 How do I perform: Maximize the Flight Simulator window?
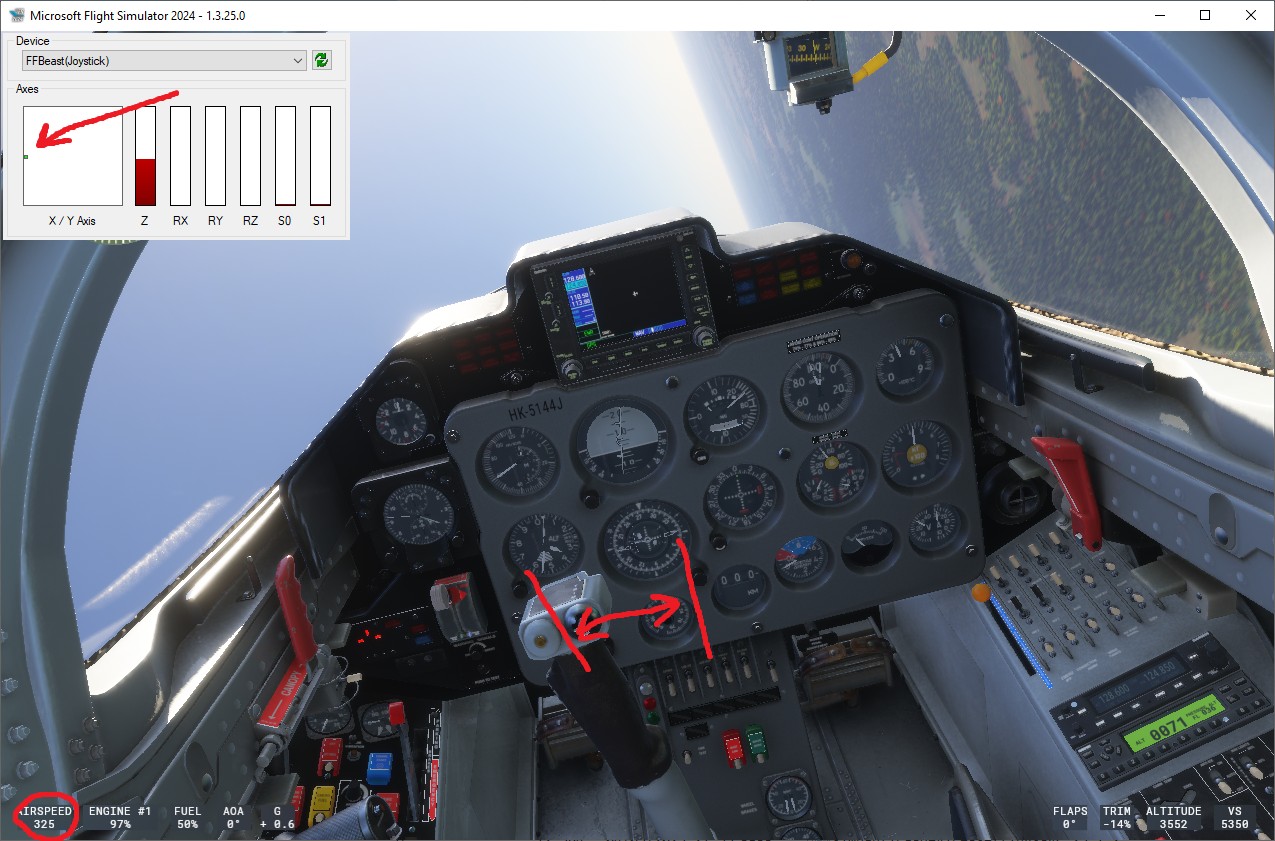pos(1206,15)
